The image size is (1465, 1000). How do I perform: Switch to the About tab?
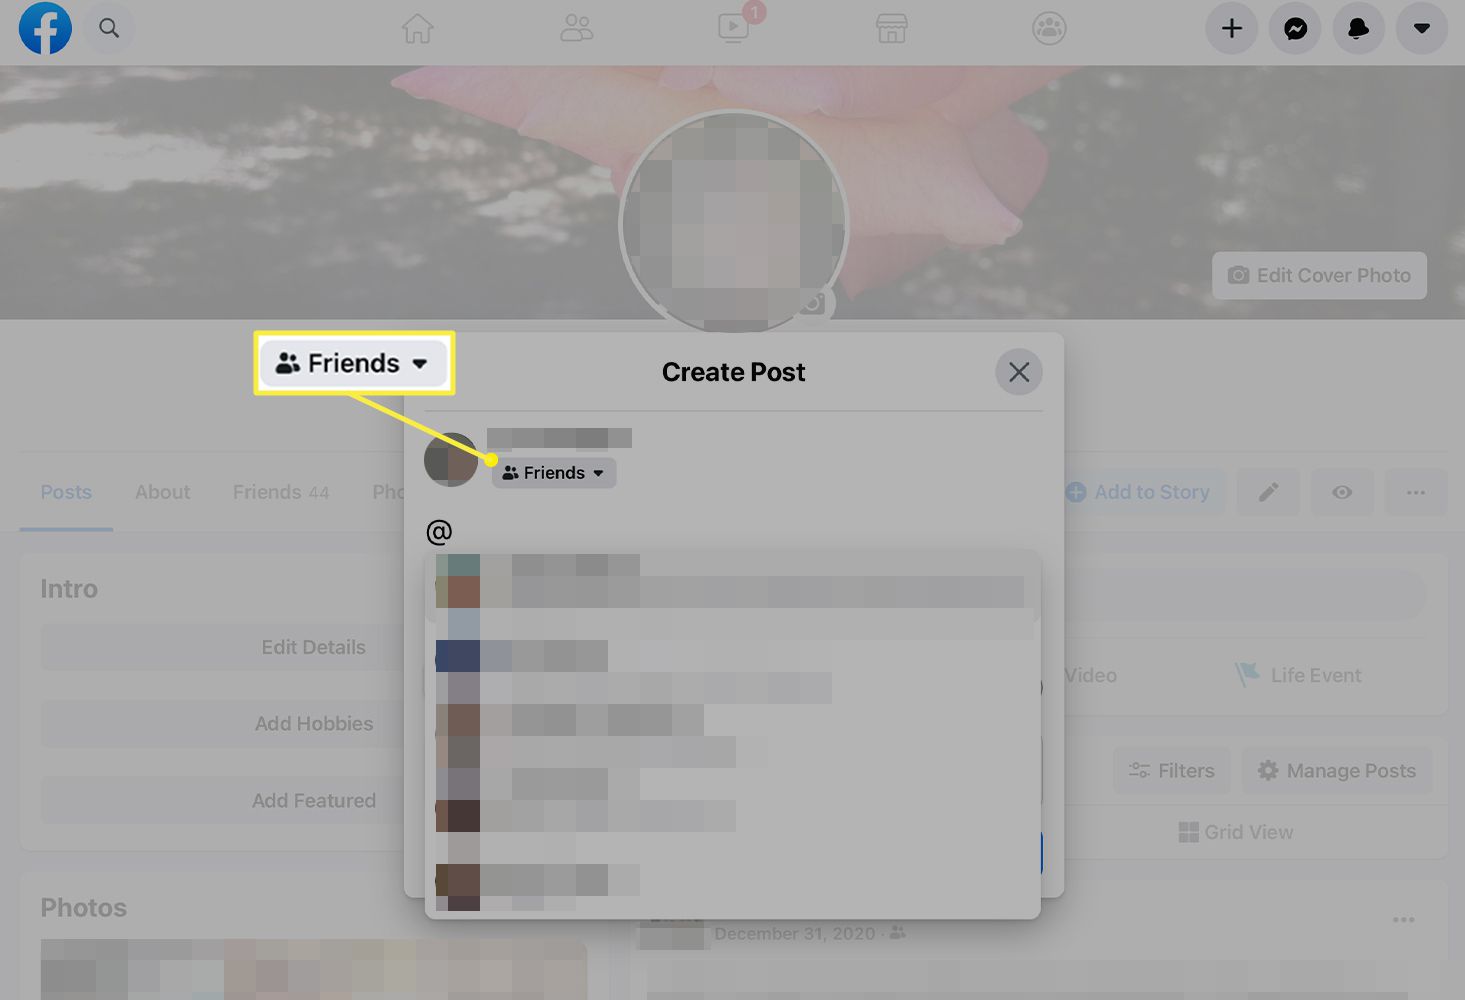163,492
